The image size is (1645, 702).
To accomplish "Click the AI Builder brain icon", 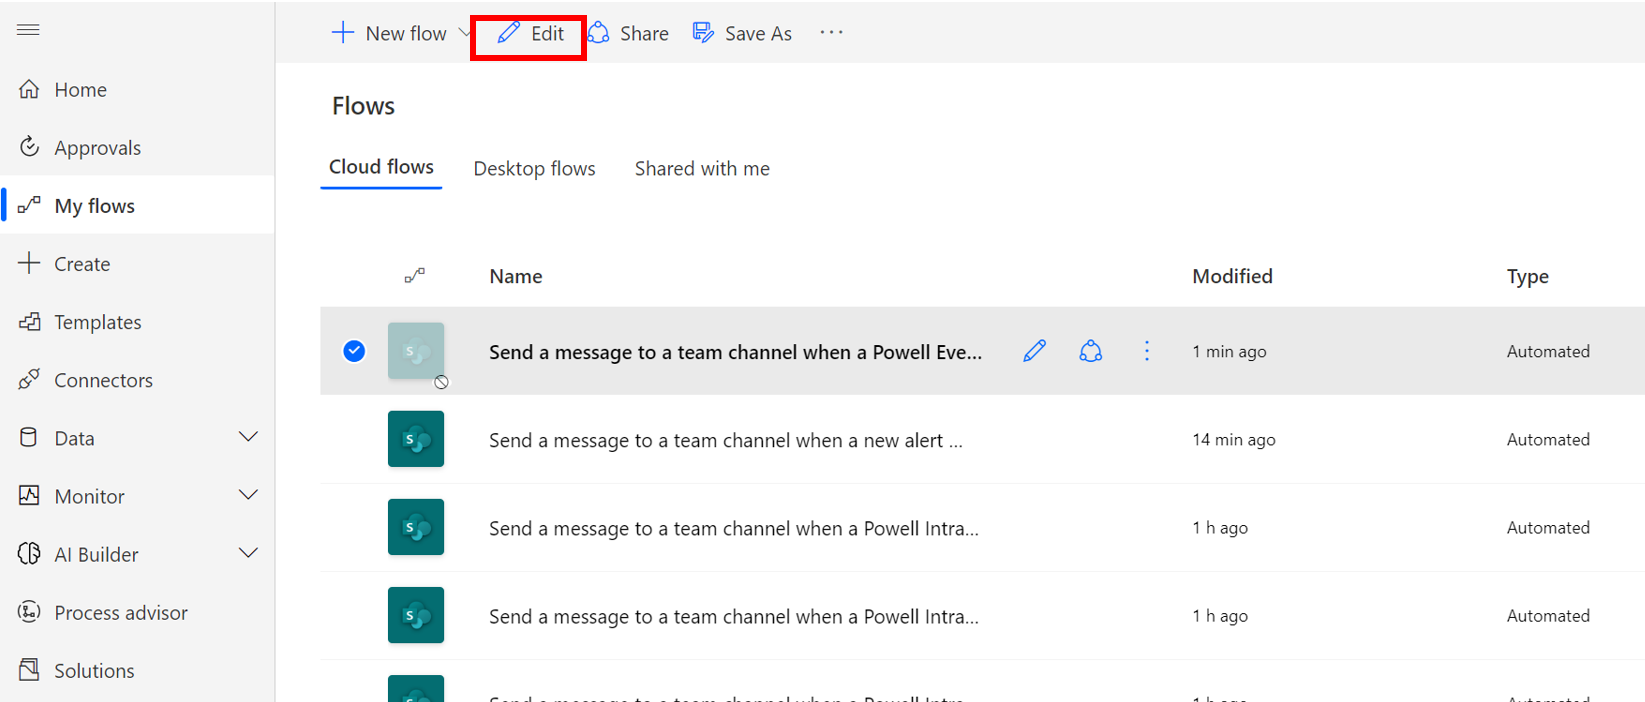I will (29, 554).
